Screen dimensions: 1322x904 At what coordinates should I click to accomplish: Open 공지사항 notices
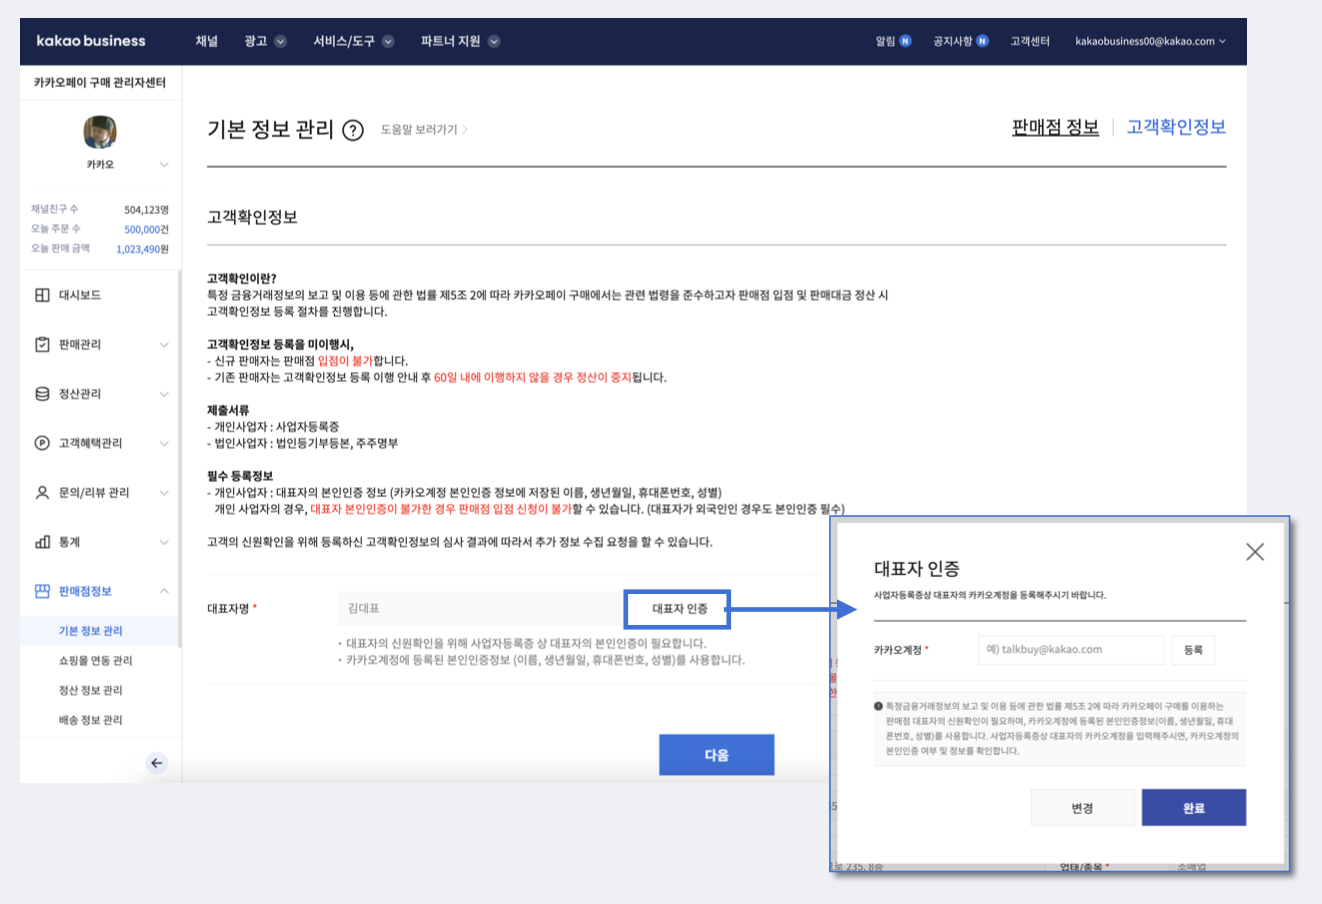tap(960, 41)
